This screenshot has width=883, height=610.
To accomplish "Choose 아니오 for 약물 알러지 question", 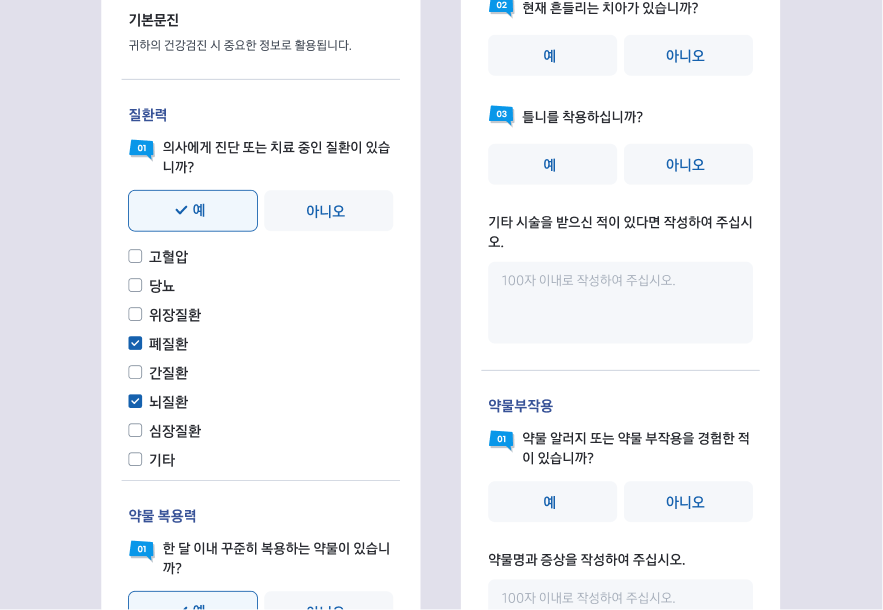I will pyautogui.click(x=688, y=501).
